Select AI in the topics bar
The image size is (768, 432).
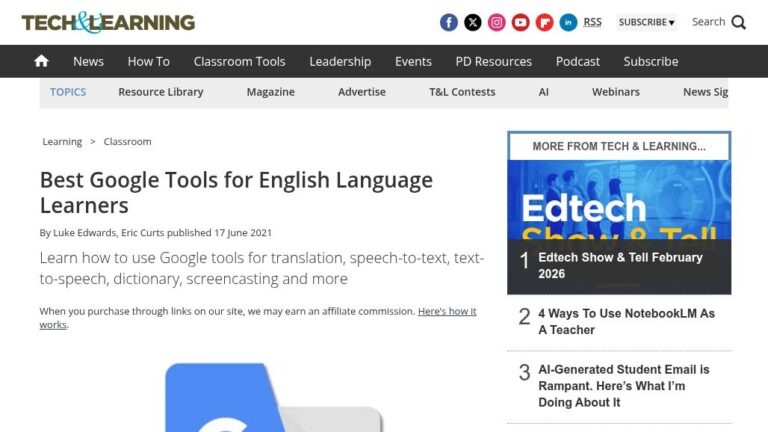coord(543,92)
